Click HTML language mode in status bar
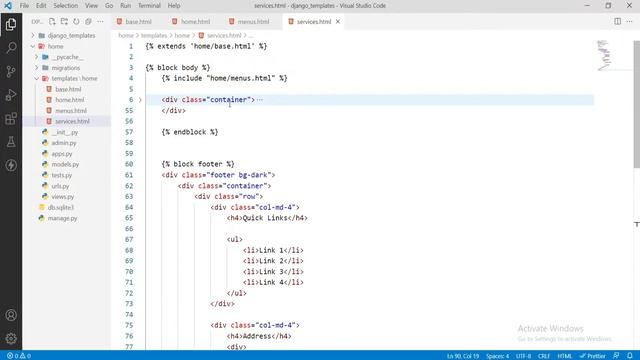640x360 pixels. tap(564, 356)
